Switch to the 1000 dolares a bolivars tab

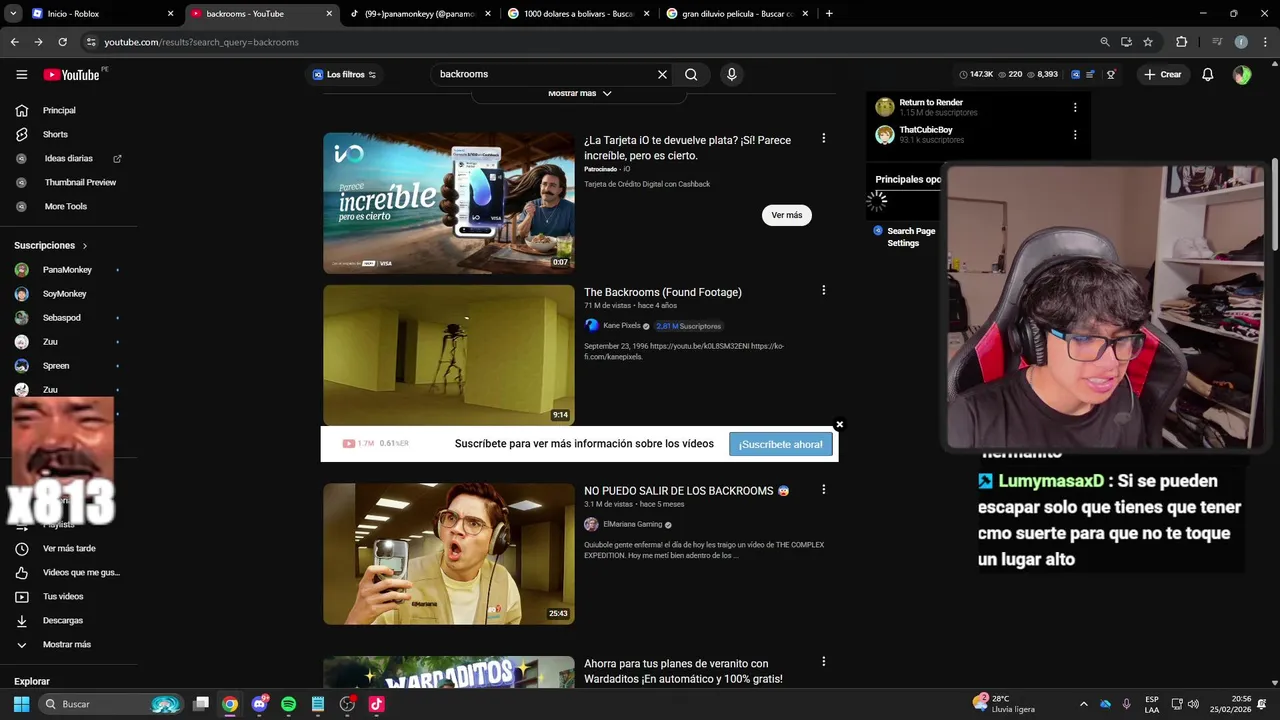pos(578,14)
